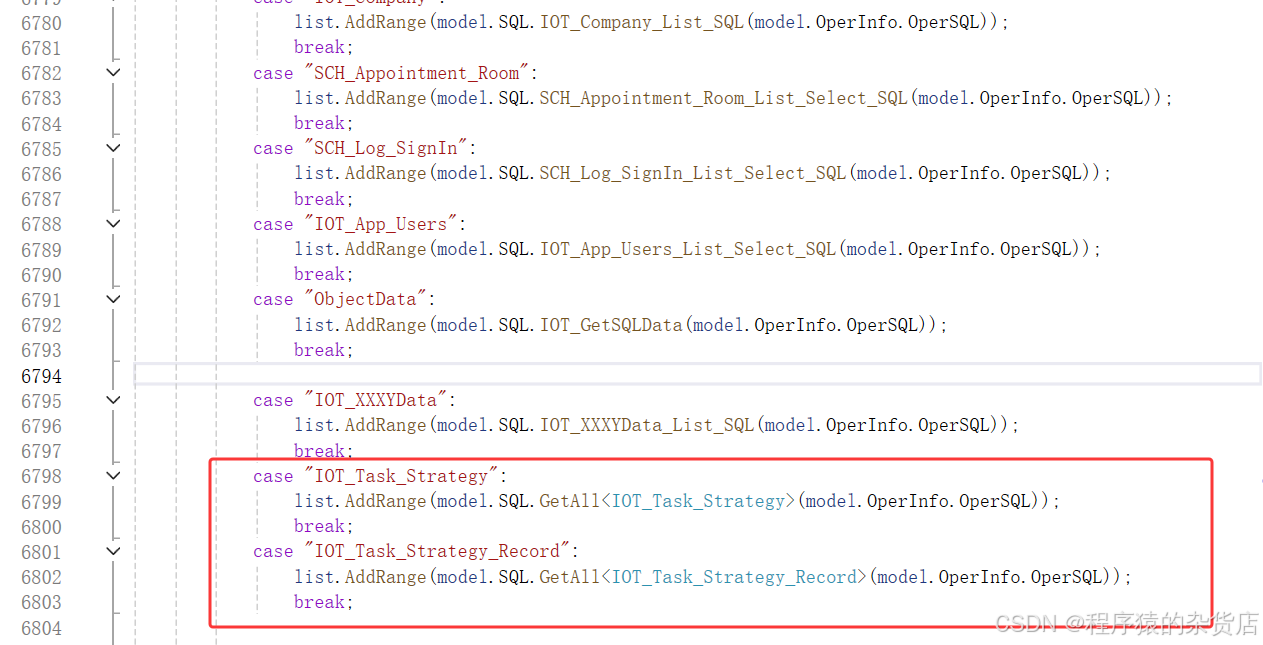Collapse the case "ObjectData" block

coord(113,299)
